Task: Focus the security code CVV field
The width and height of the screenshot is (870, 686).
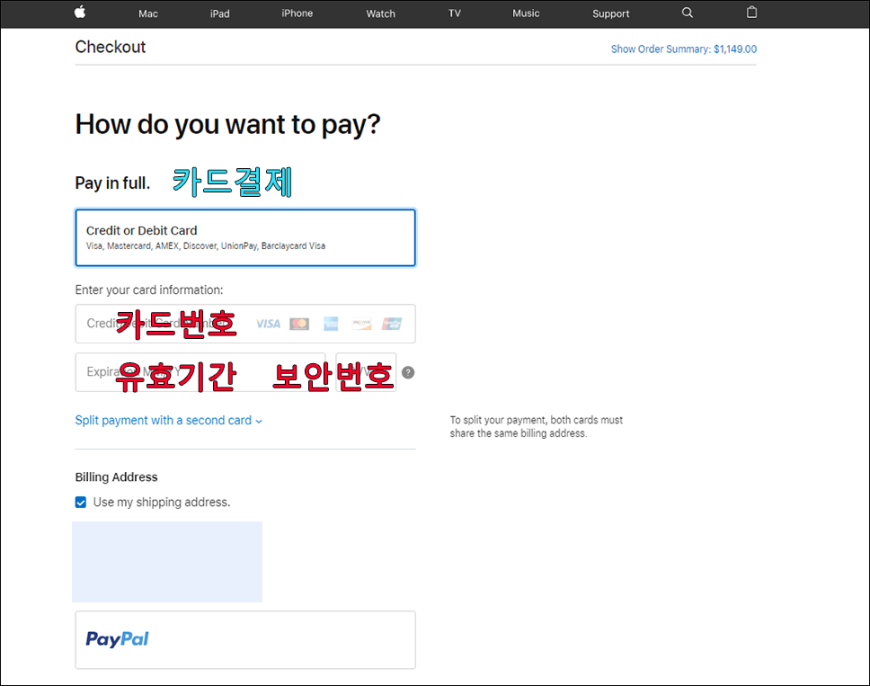Action: 366,372
